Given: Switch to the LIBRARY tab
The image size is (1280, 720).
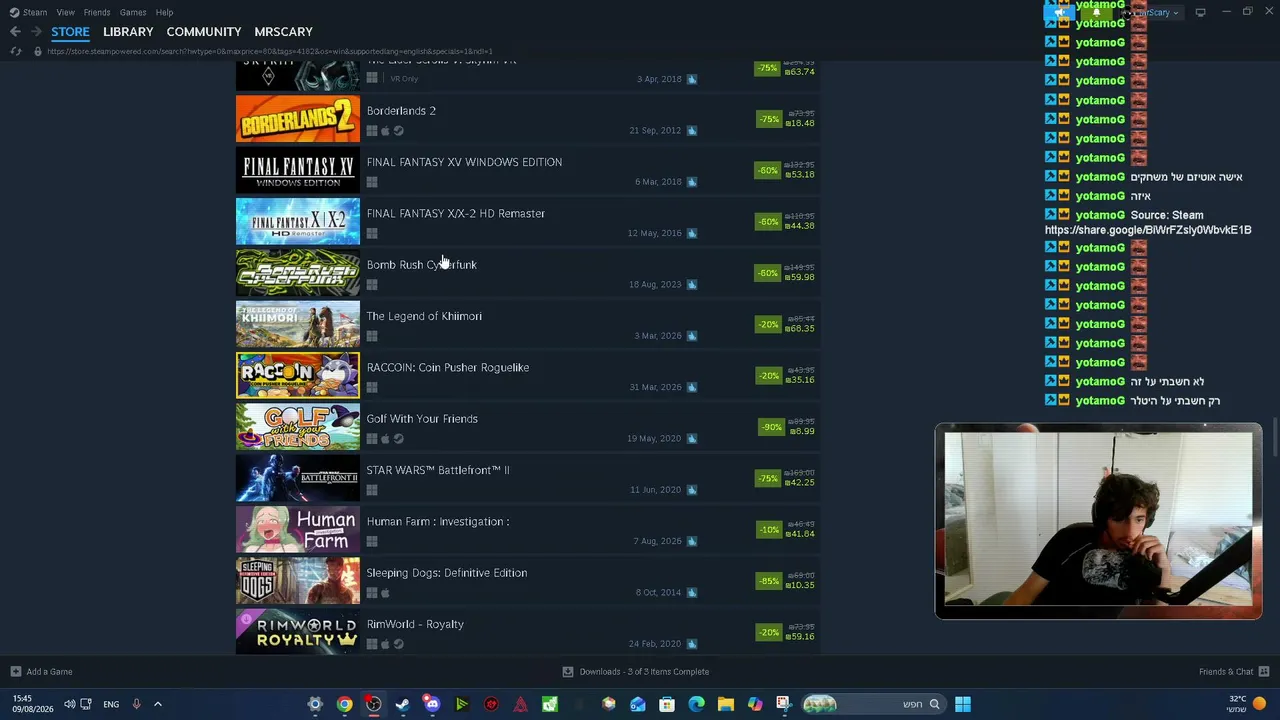Looking at the screenshot, I should [x=128, y=32].
